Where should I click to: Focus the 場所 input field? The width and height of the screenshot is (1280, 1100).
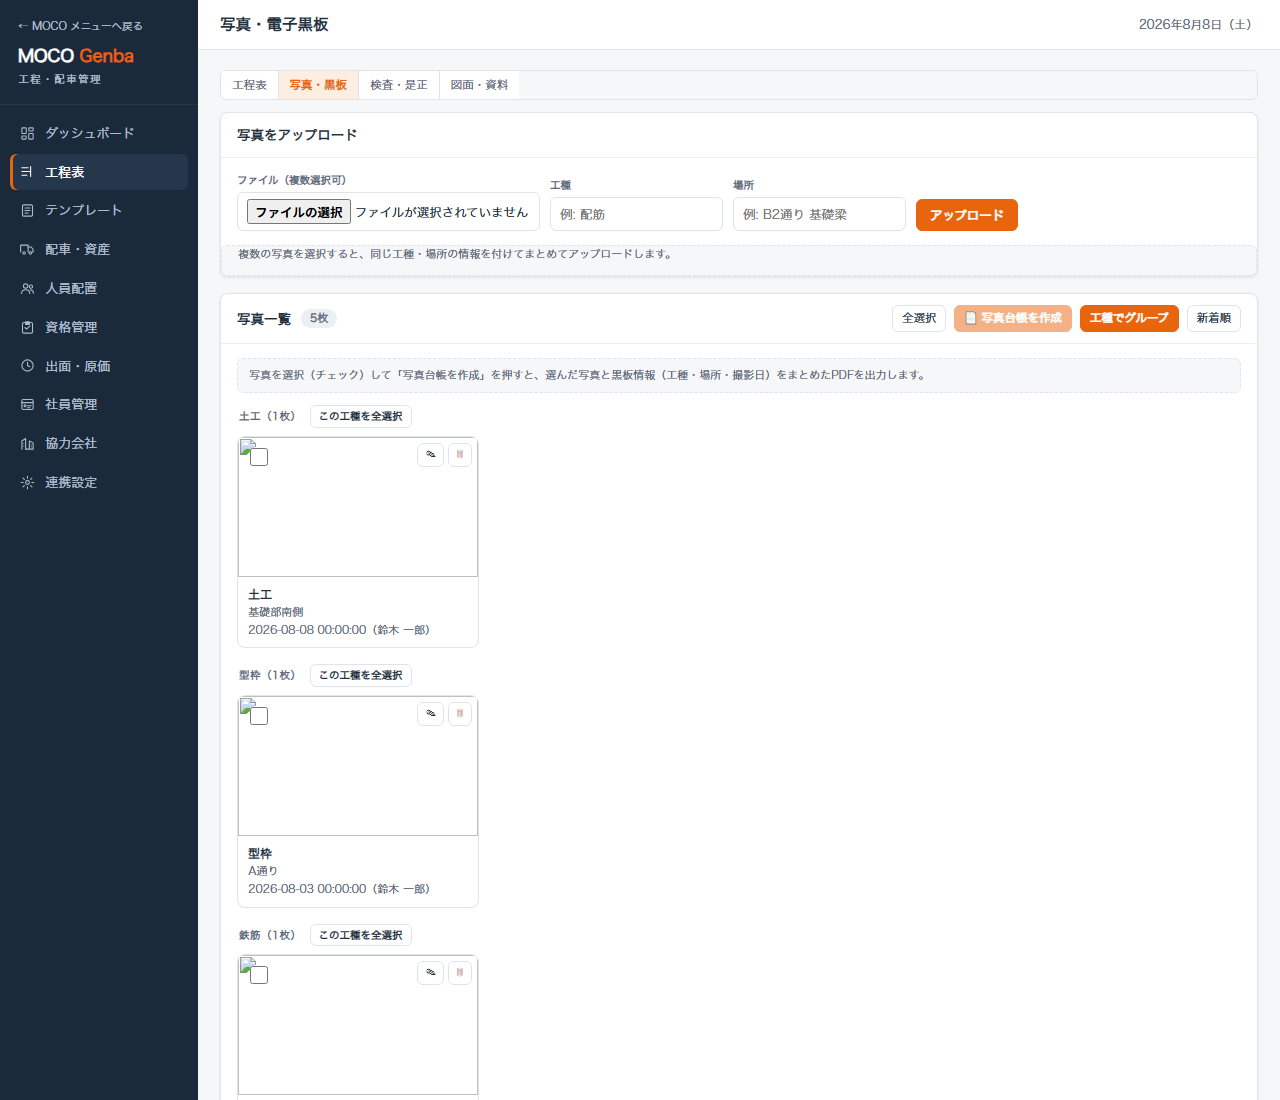pyautogui.click(x=819, y=214)
